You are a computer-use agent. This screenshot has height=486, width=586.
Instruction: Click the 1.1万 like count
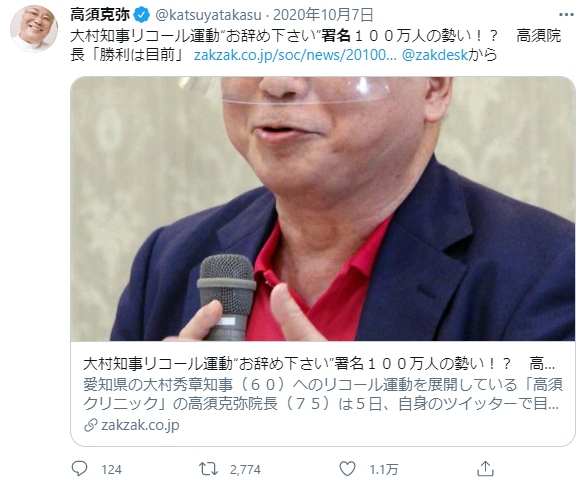pos(383,469)
